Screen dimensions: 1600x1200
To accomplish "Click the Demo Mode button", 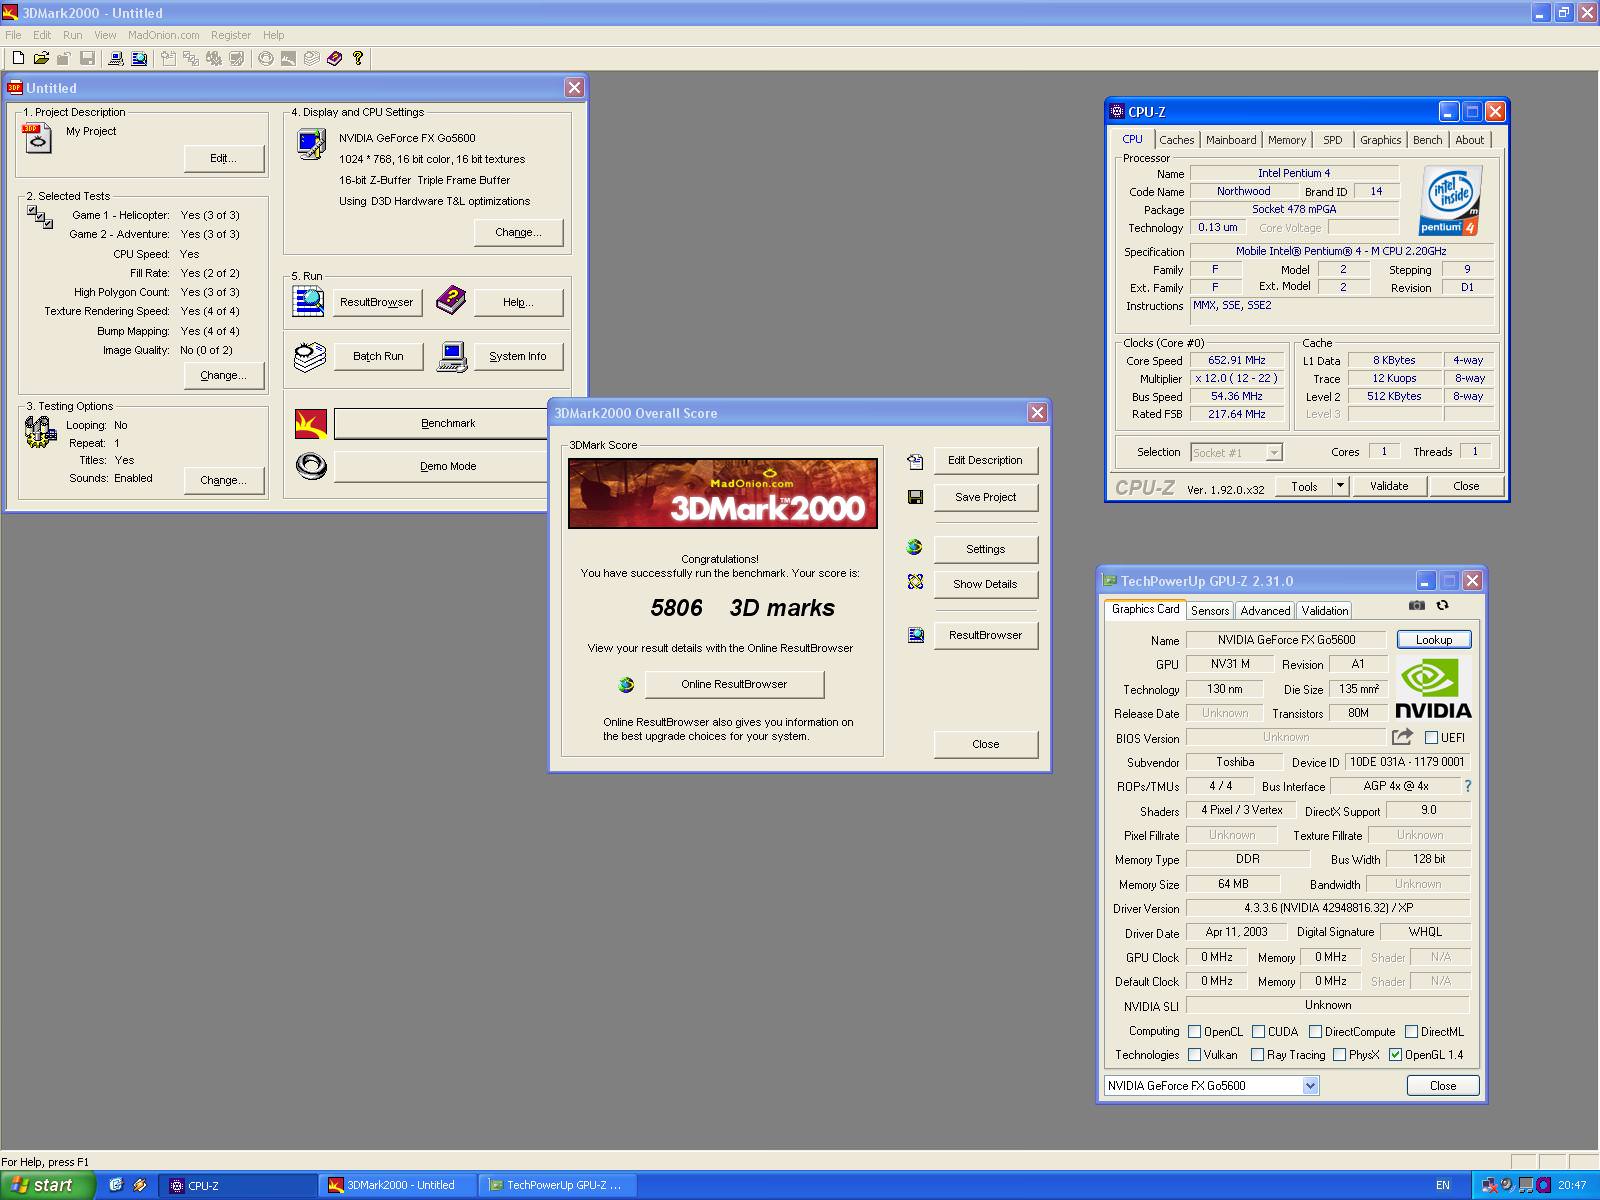I will coord(448,466).
